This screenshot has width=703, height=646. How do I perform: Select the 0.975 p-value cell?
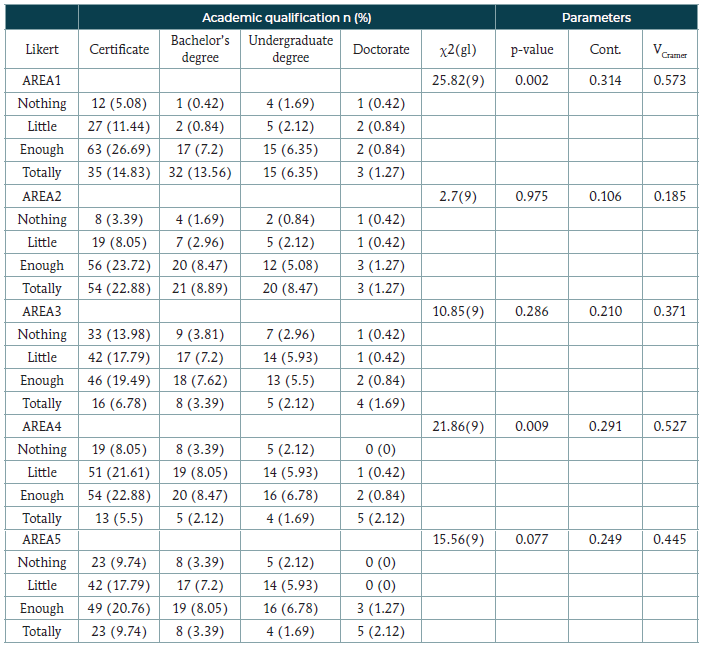[532, 196]
